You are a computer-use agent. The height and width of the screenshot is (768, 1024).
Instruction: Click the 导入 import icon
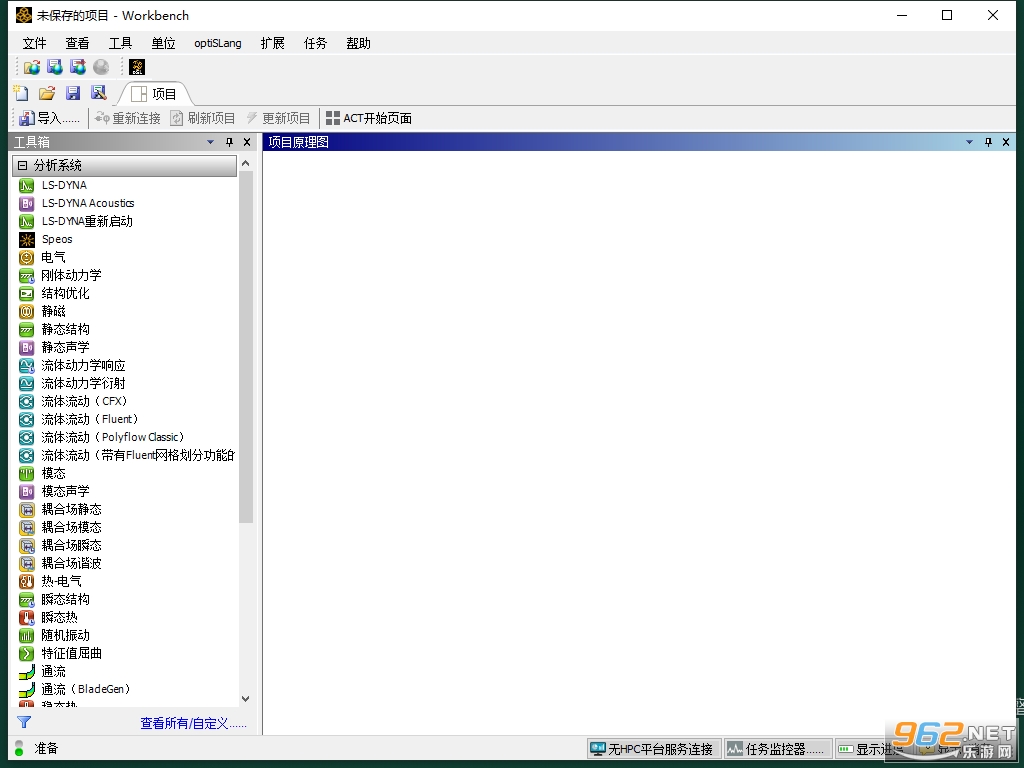[27, 118]
